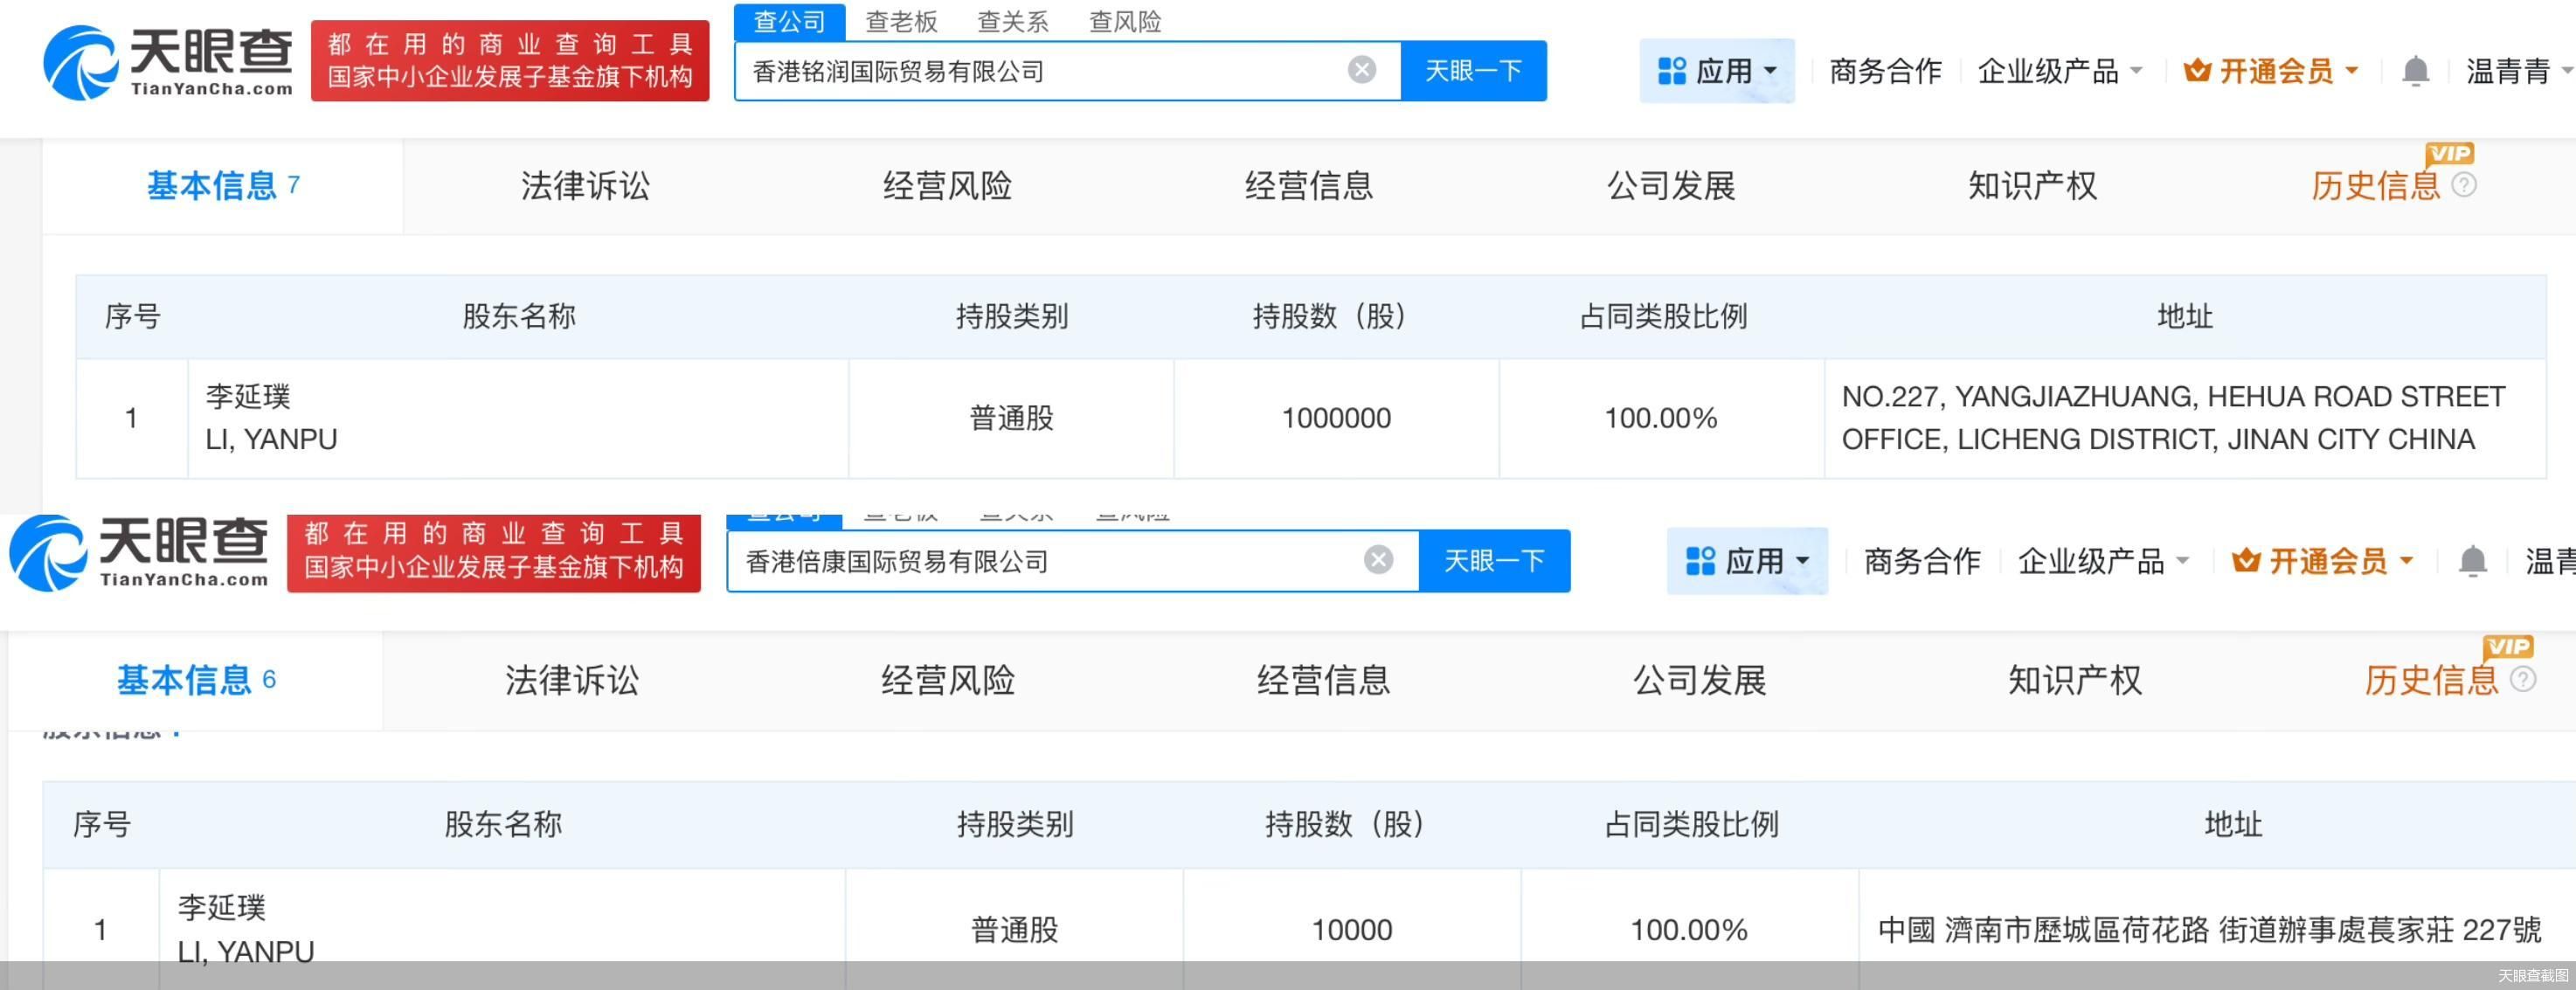
Task: Open the notification bell
Action: click(2417, 70)
